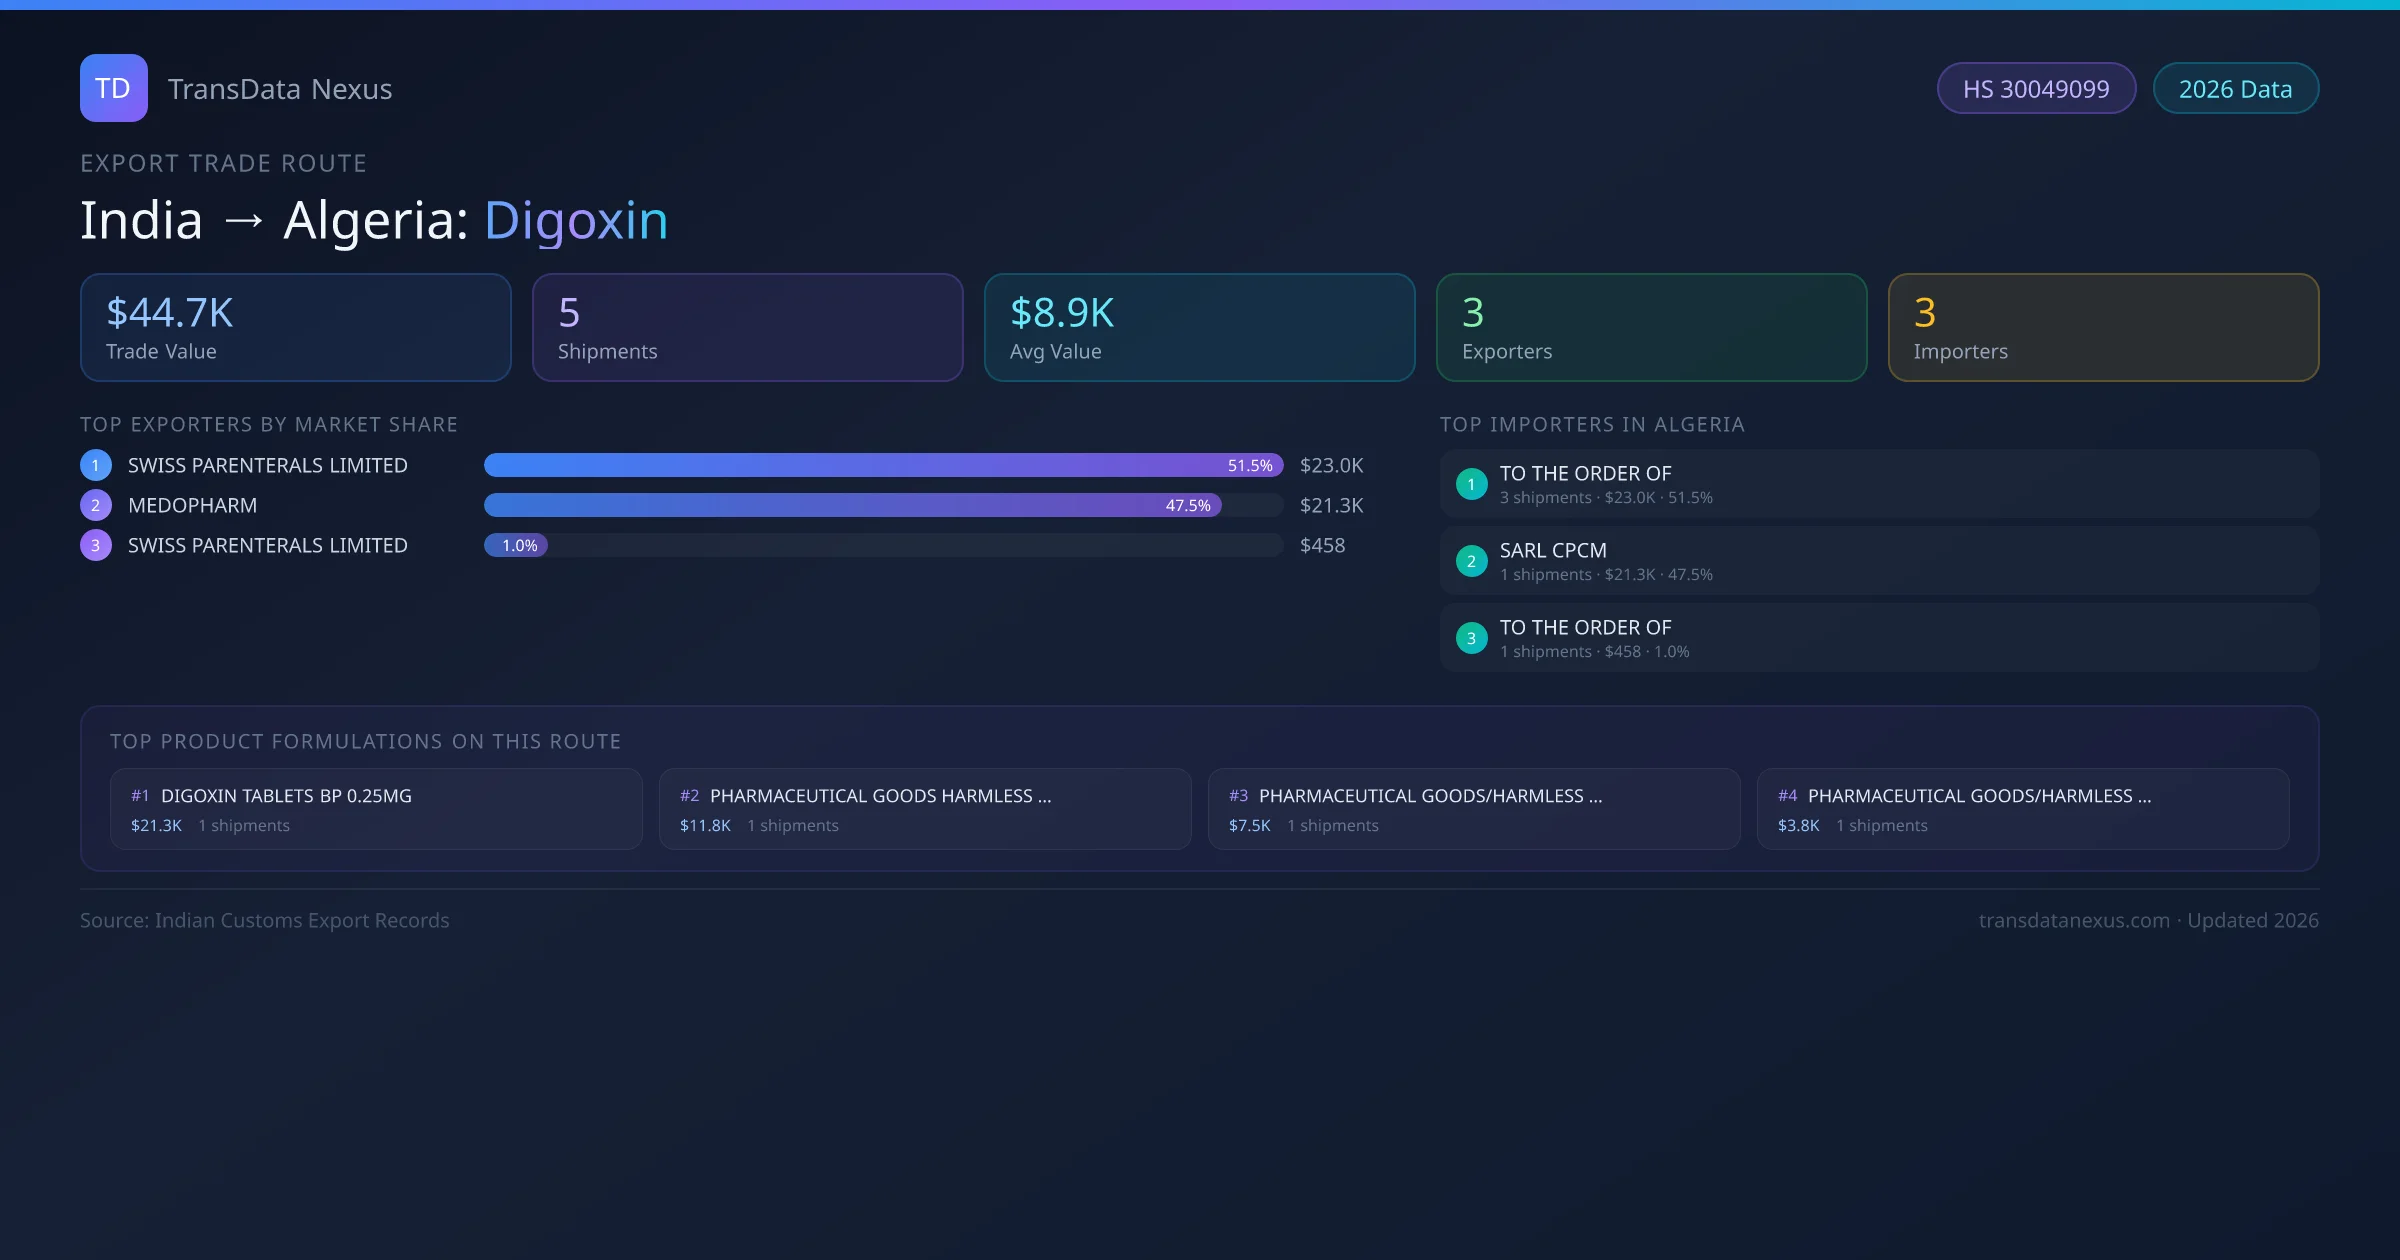
Task: Open the 3 Importers stat card
Action: (2103, 328)
